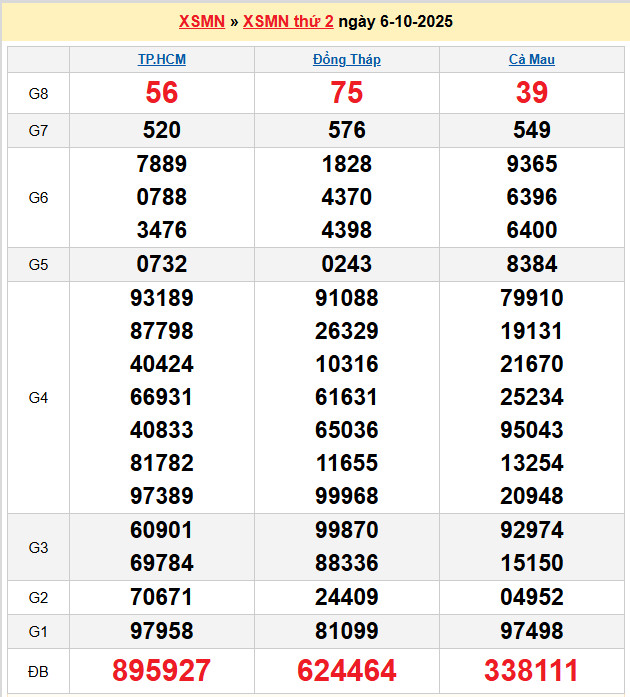Click the G4 number 93189
Viewport: 630px width, 697px height.
162,298
